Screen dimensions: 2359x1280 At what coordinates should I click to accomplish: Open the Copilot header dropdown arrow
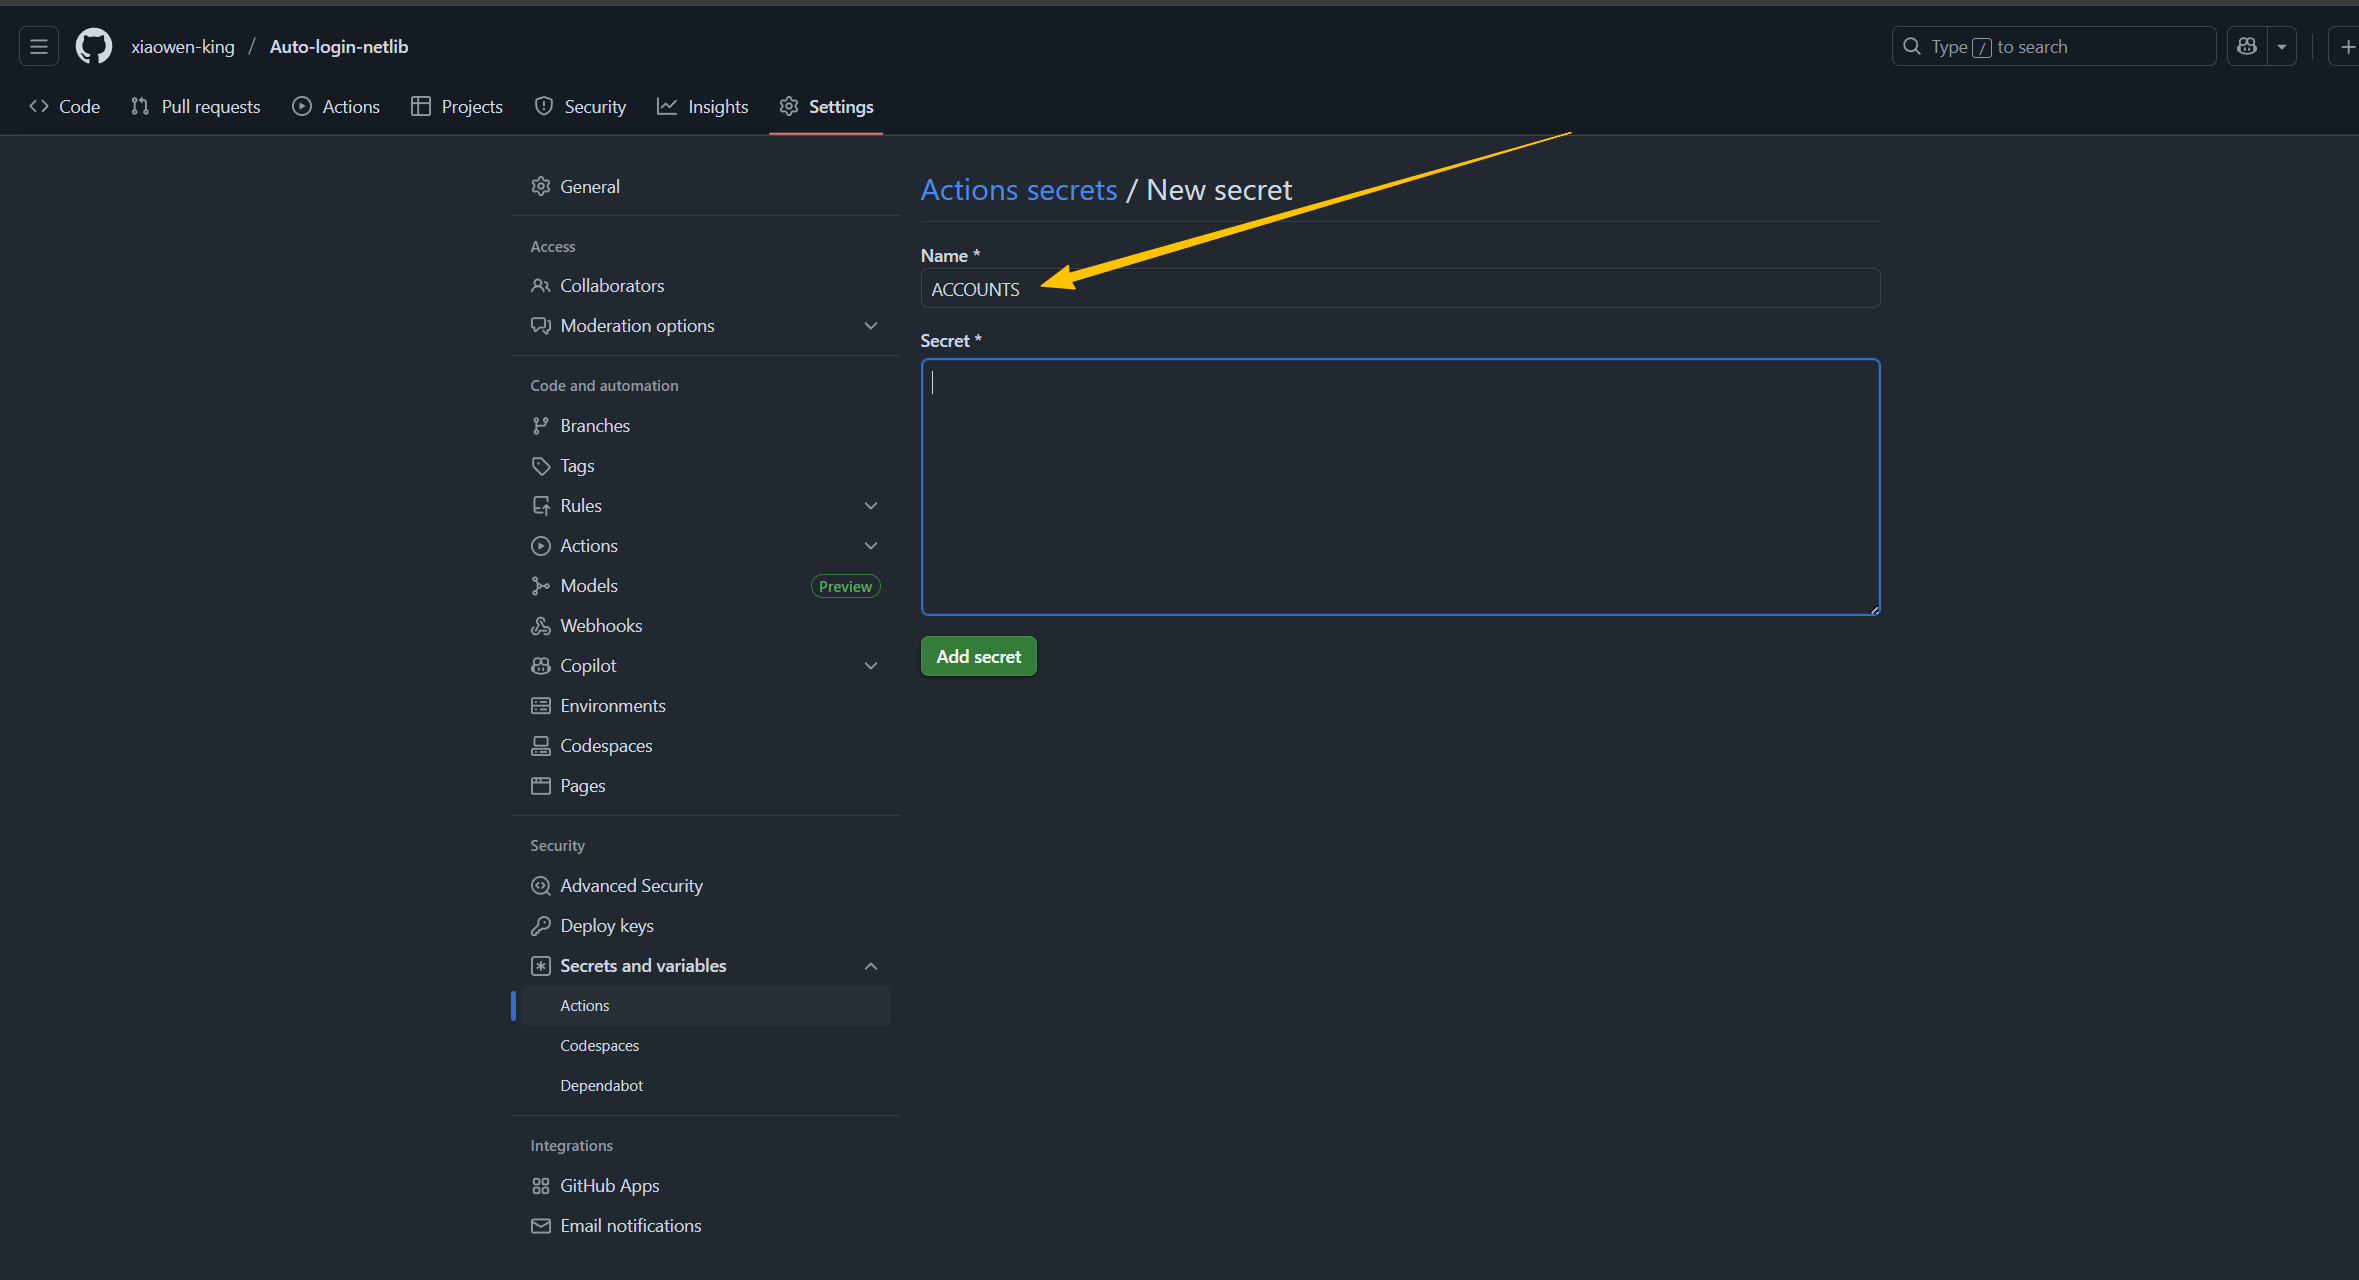[2282, 46]
